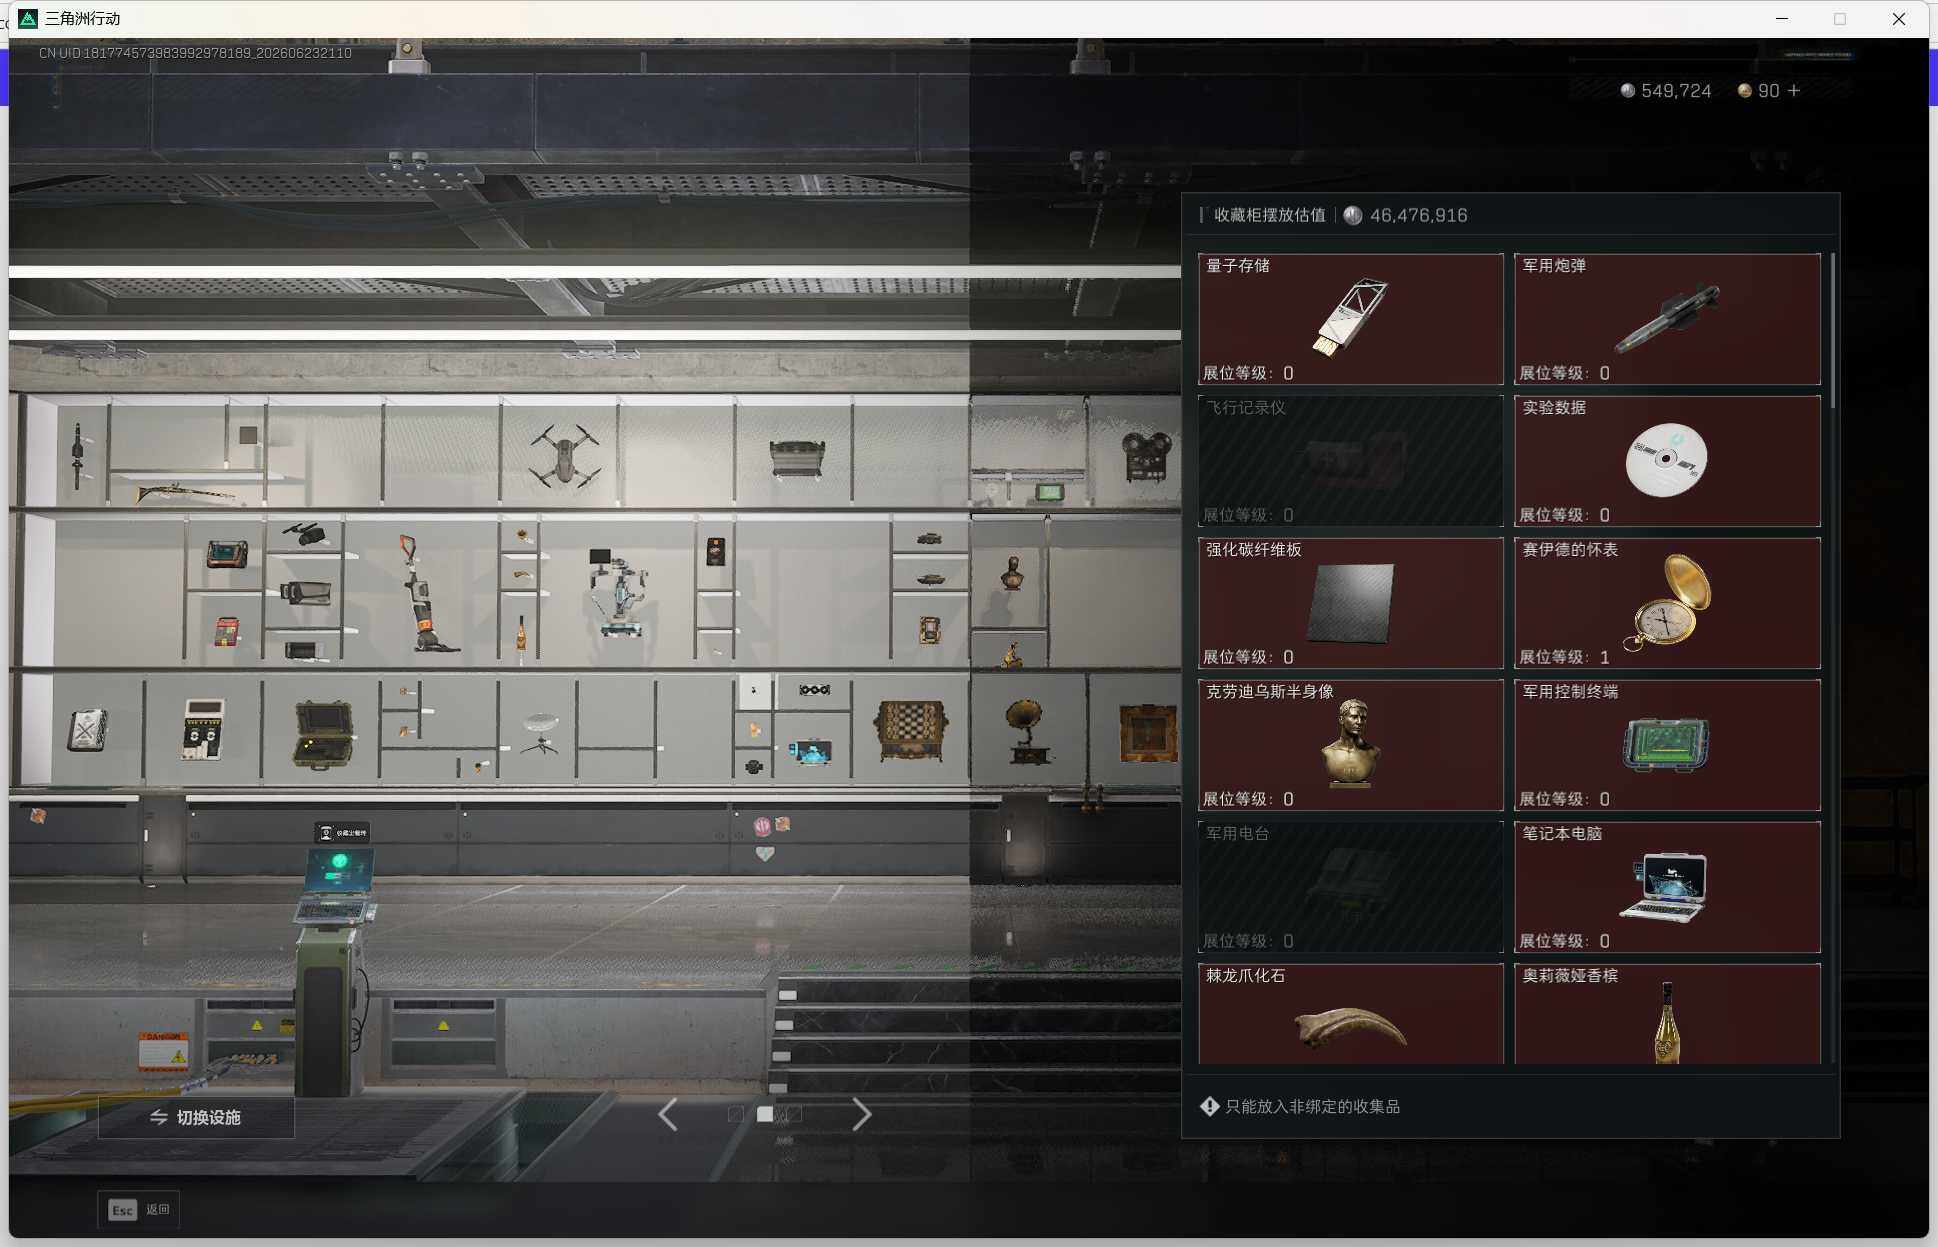Click the 收藏柜摆放估值 46,476,916 value
1938x1247 pixels.
(1340, 215)
